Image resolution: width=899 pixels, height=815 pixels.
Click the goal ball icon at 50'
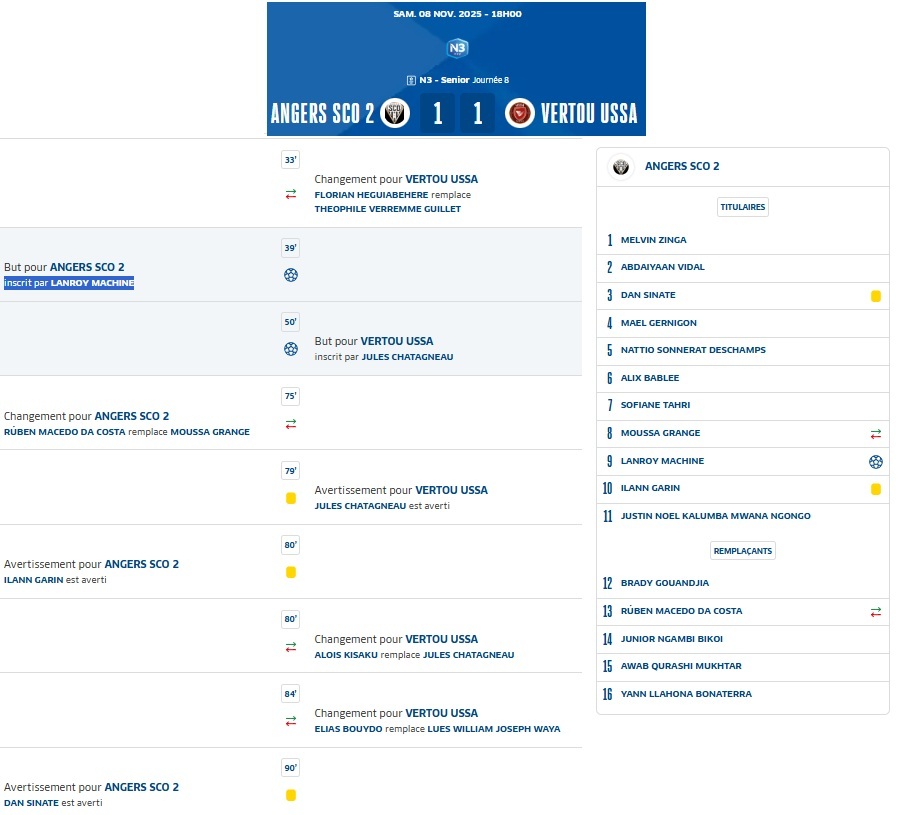click(291, 349)
